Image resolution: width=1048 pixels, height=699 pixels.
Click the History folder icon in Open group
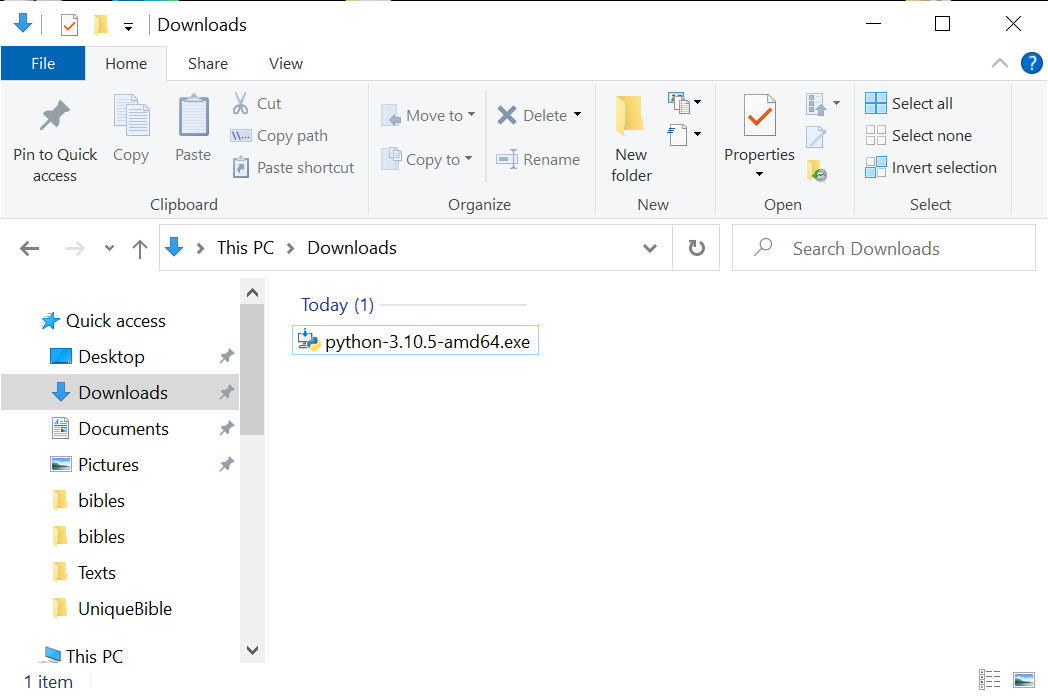817,170
